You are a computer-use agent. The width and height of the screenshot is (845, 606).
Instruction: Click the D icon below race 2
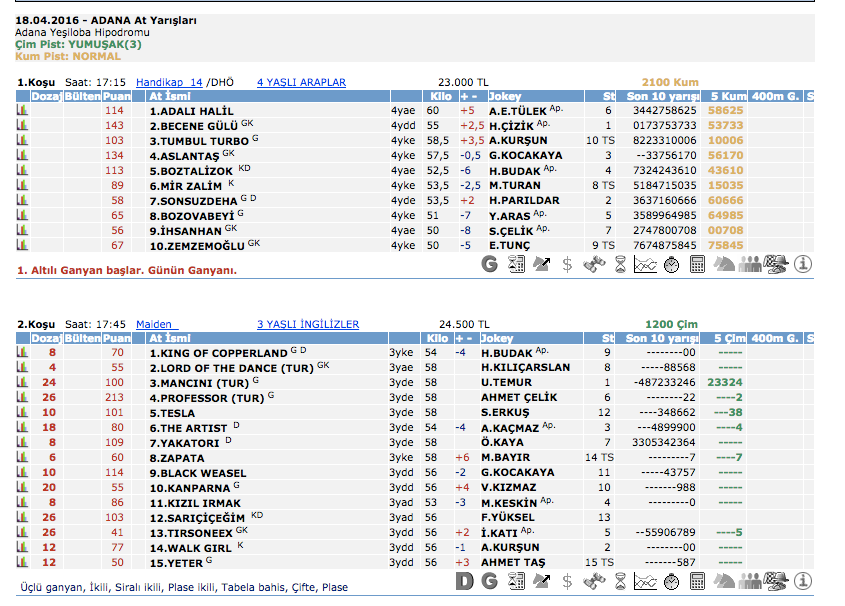click(464, 581)
